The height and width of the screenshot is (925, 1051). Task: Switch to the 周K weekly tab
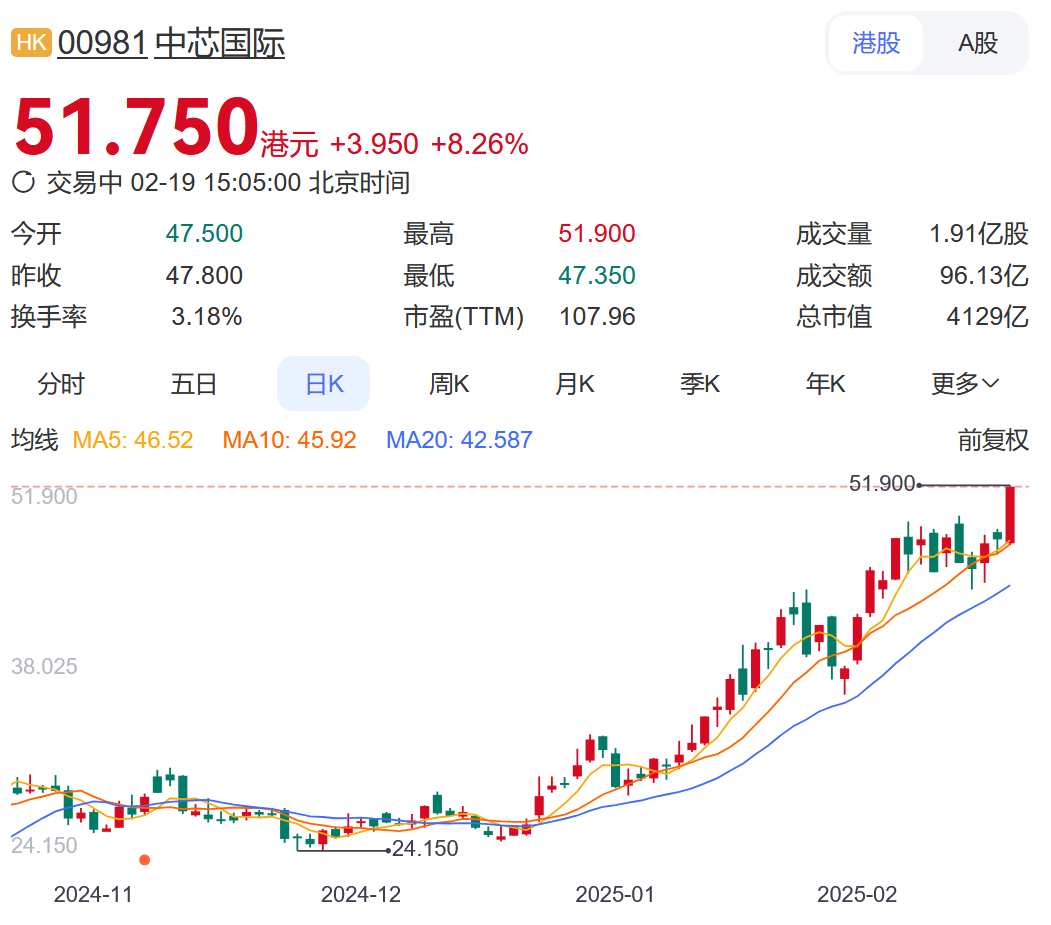click(x=449, y=384)
